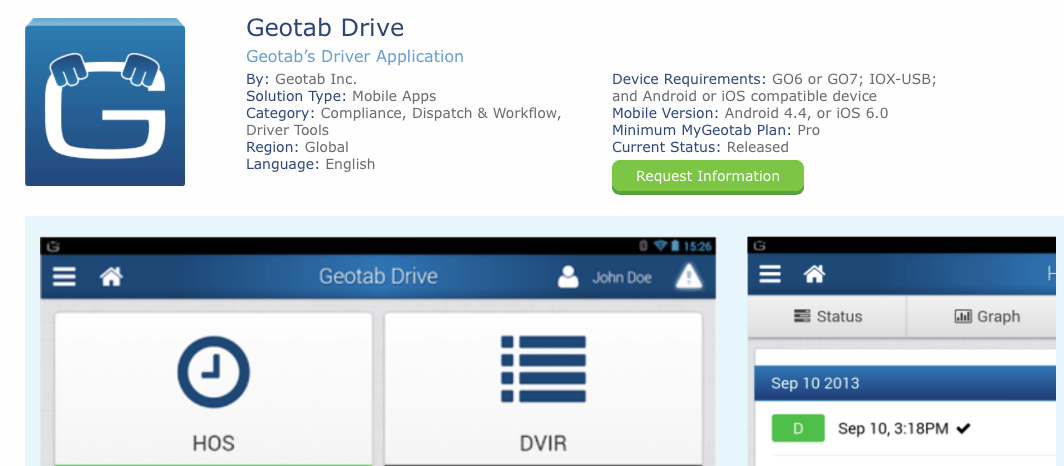Viewport: 1064px width, 466px height.
Task: Click the home icon in left screenshot
Action: (x=110, y=277)
